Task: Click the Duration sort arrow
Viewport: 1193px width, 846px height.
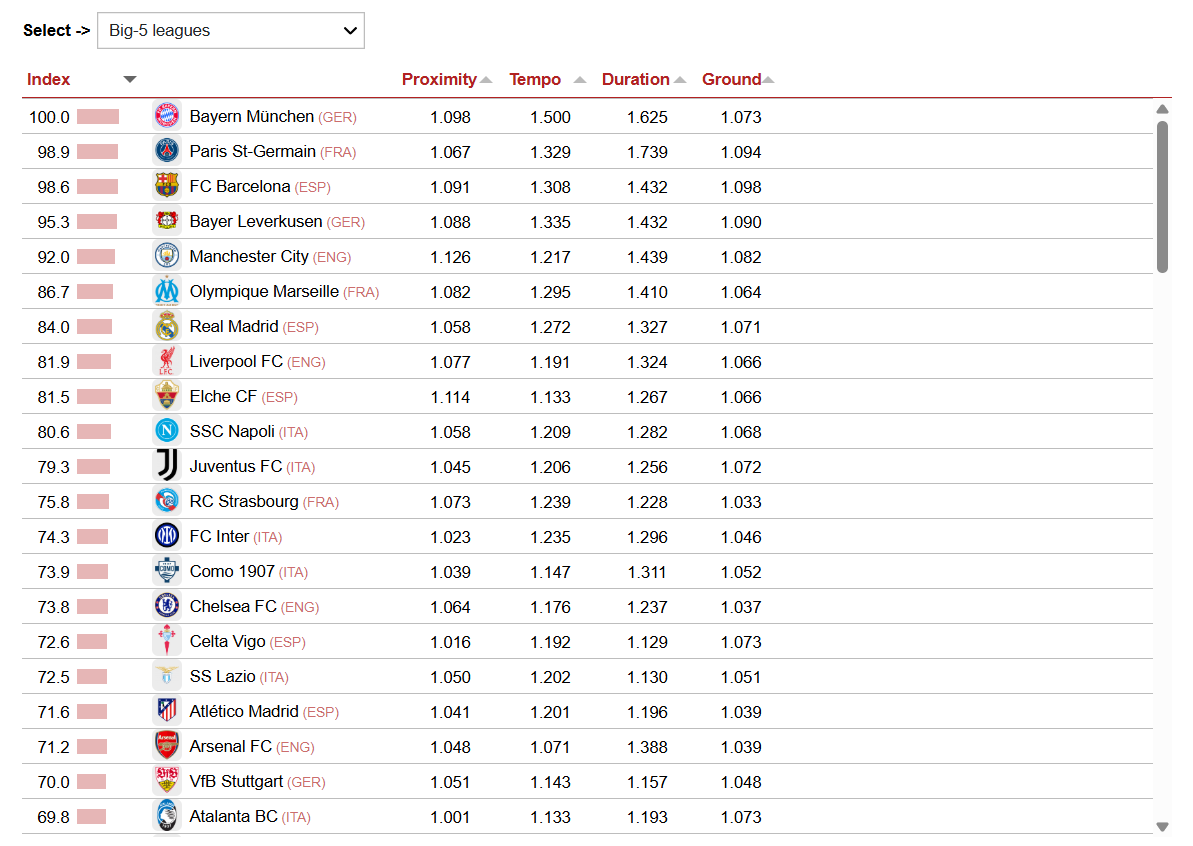Action: click(680, 79)
